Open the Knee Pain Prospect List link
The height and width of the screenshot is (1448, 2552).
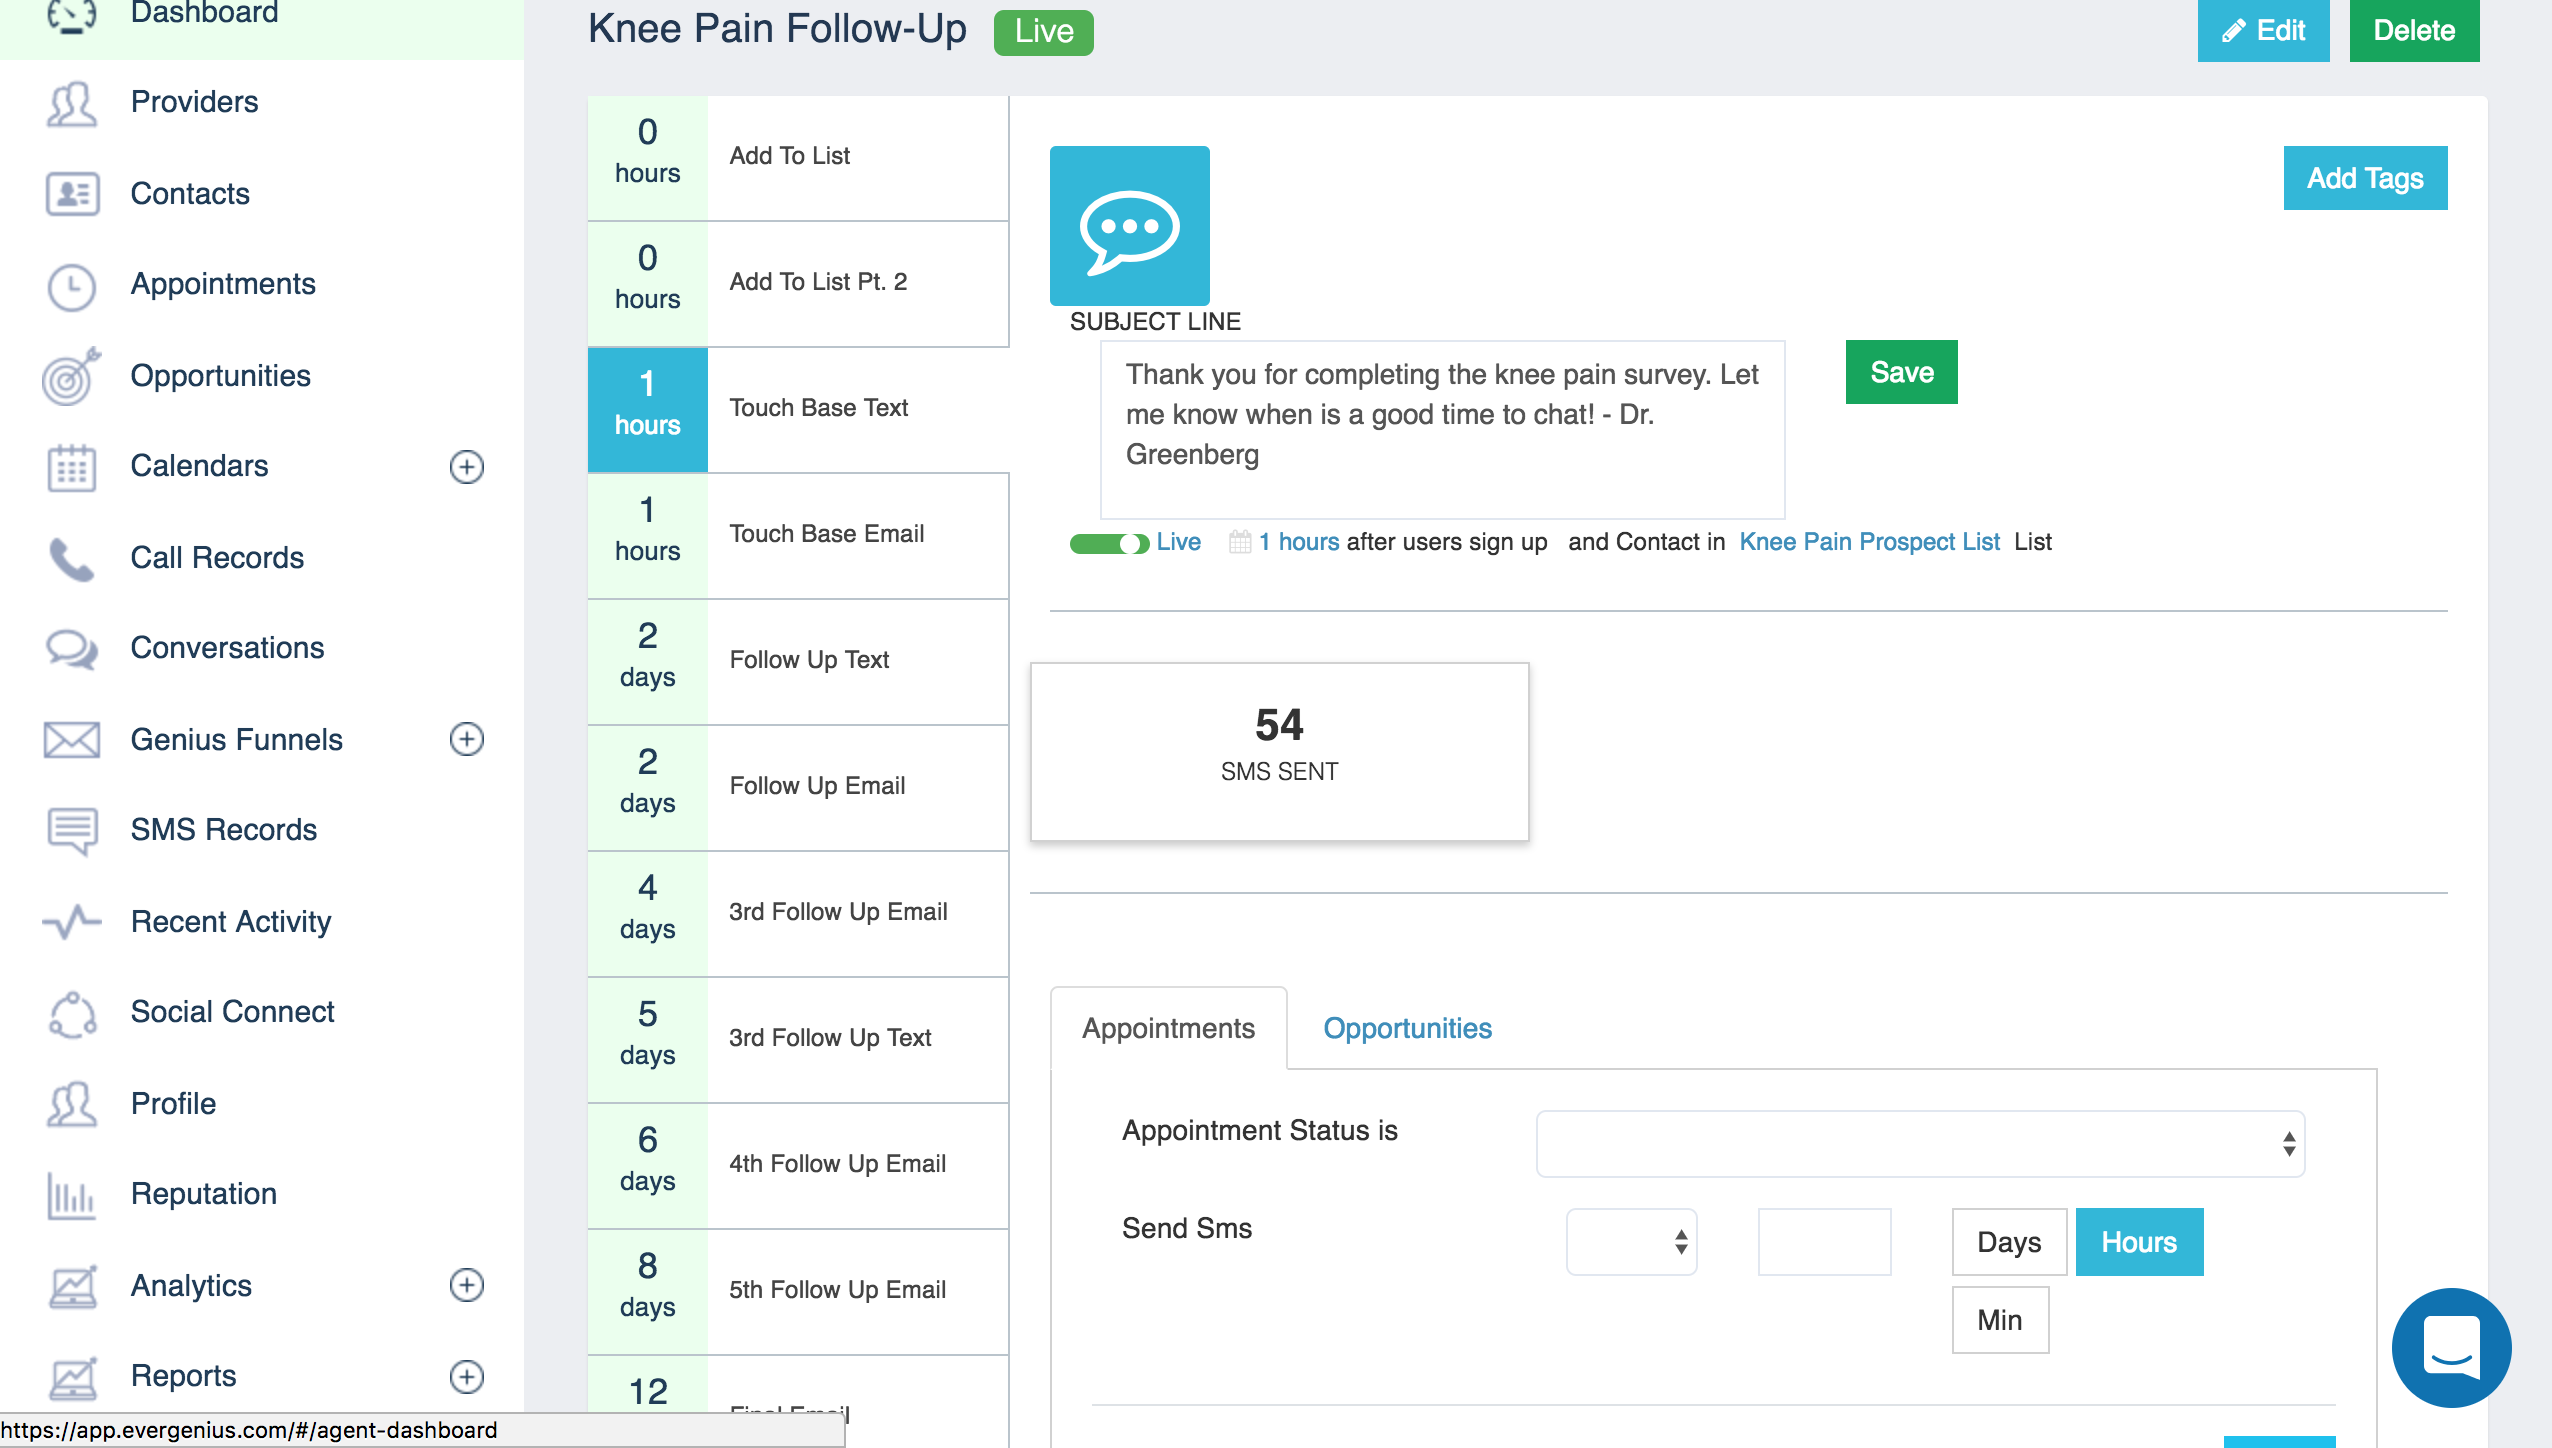click(x=1869, y=542)
